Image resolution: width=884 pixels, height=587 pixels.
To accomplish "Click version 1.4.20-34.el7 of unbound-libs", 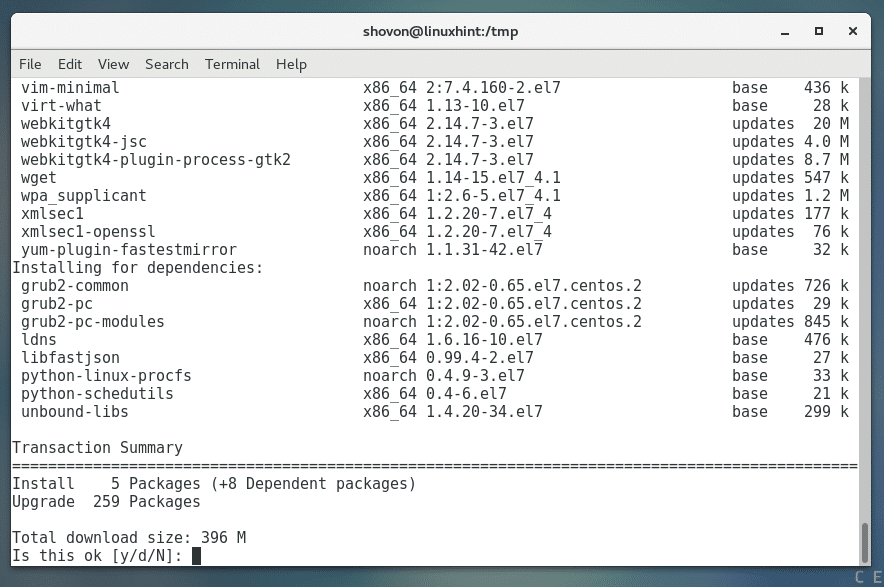I will (x=484, y=412).
